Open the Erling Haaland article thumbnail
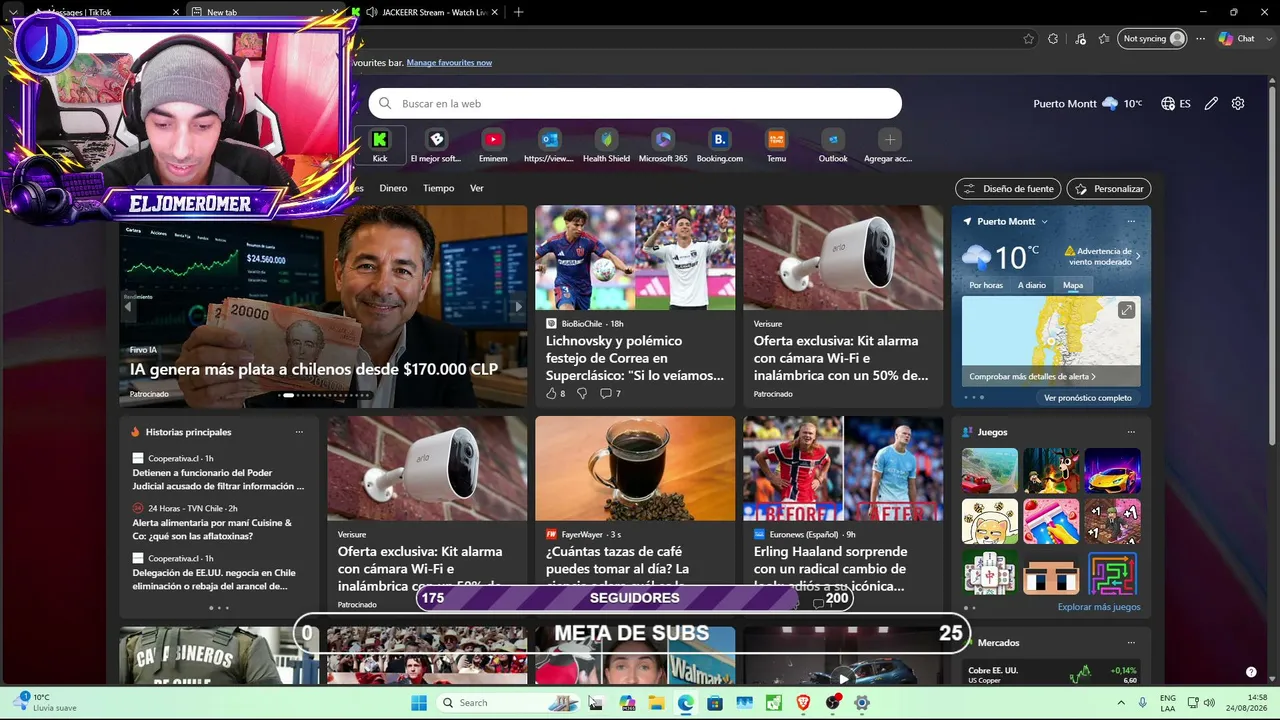The width and height of the screenshot is (1280, 720). pyautogui.click(x=843, y=468)
